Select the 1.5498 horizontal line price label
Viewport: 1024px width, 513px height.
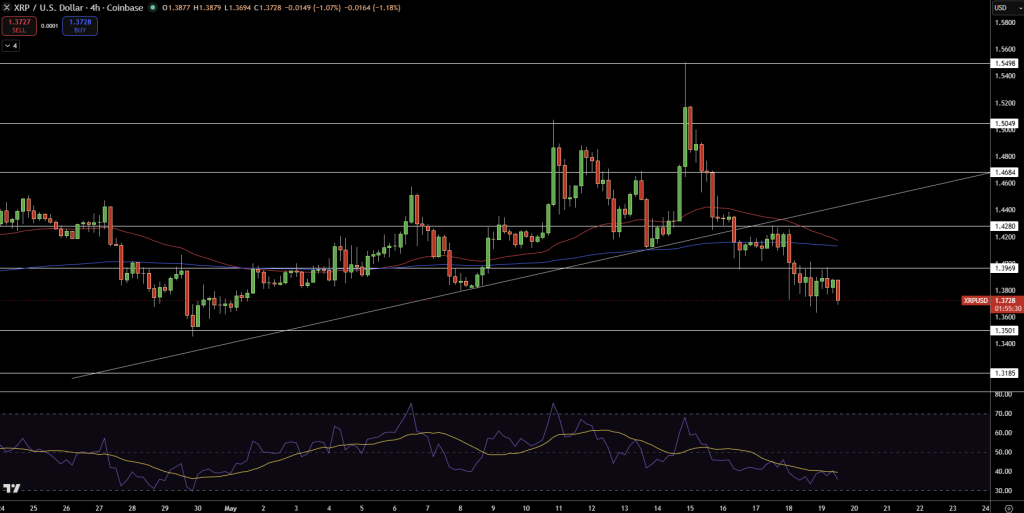tap(1004, 63)
